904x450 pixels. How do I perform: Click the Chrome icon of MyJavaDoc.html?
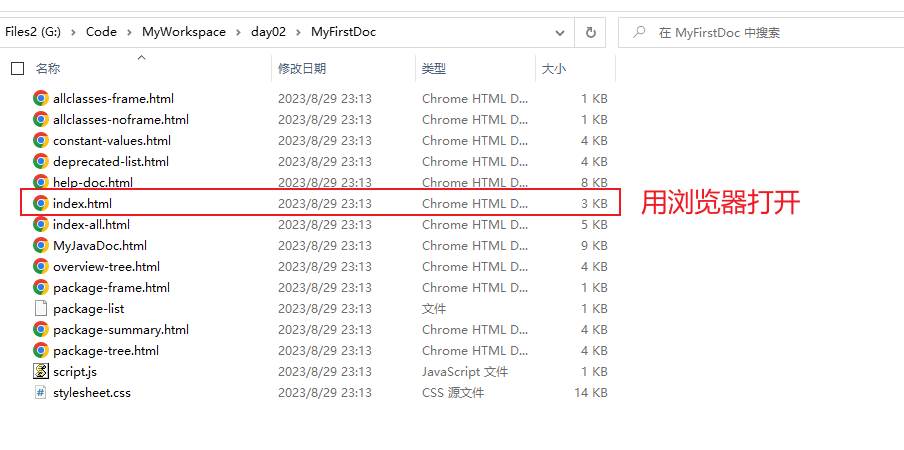tap(41, 245)
